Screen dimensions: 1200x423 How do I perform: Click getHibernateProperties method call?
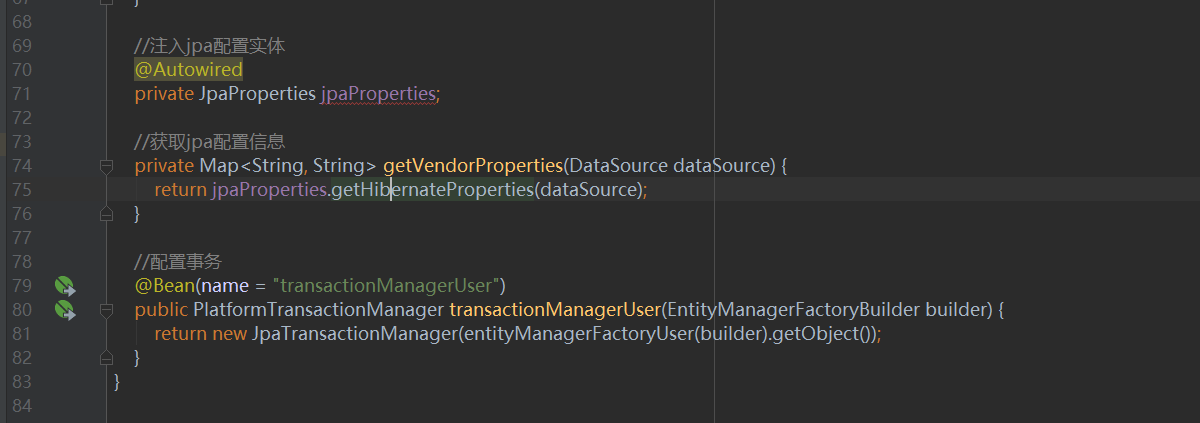pyautogui.click(x=432, y=190)
